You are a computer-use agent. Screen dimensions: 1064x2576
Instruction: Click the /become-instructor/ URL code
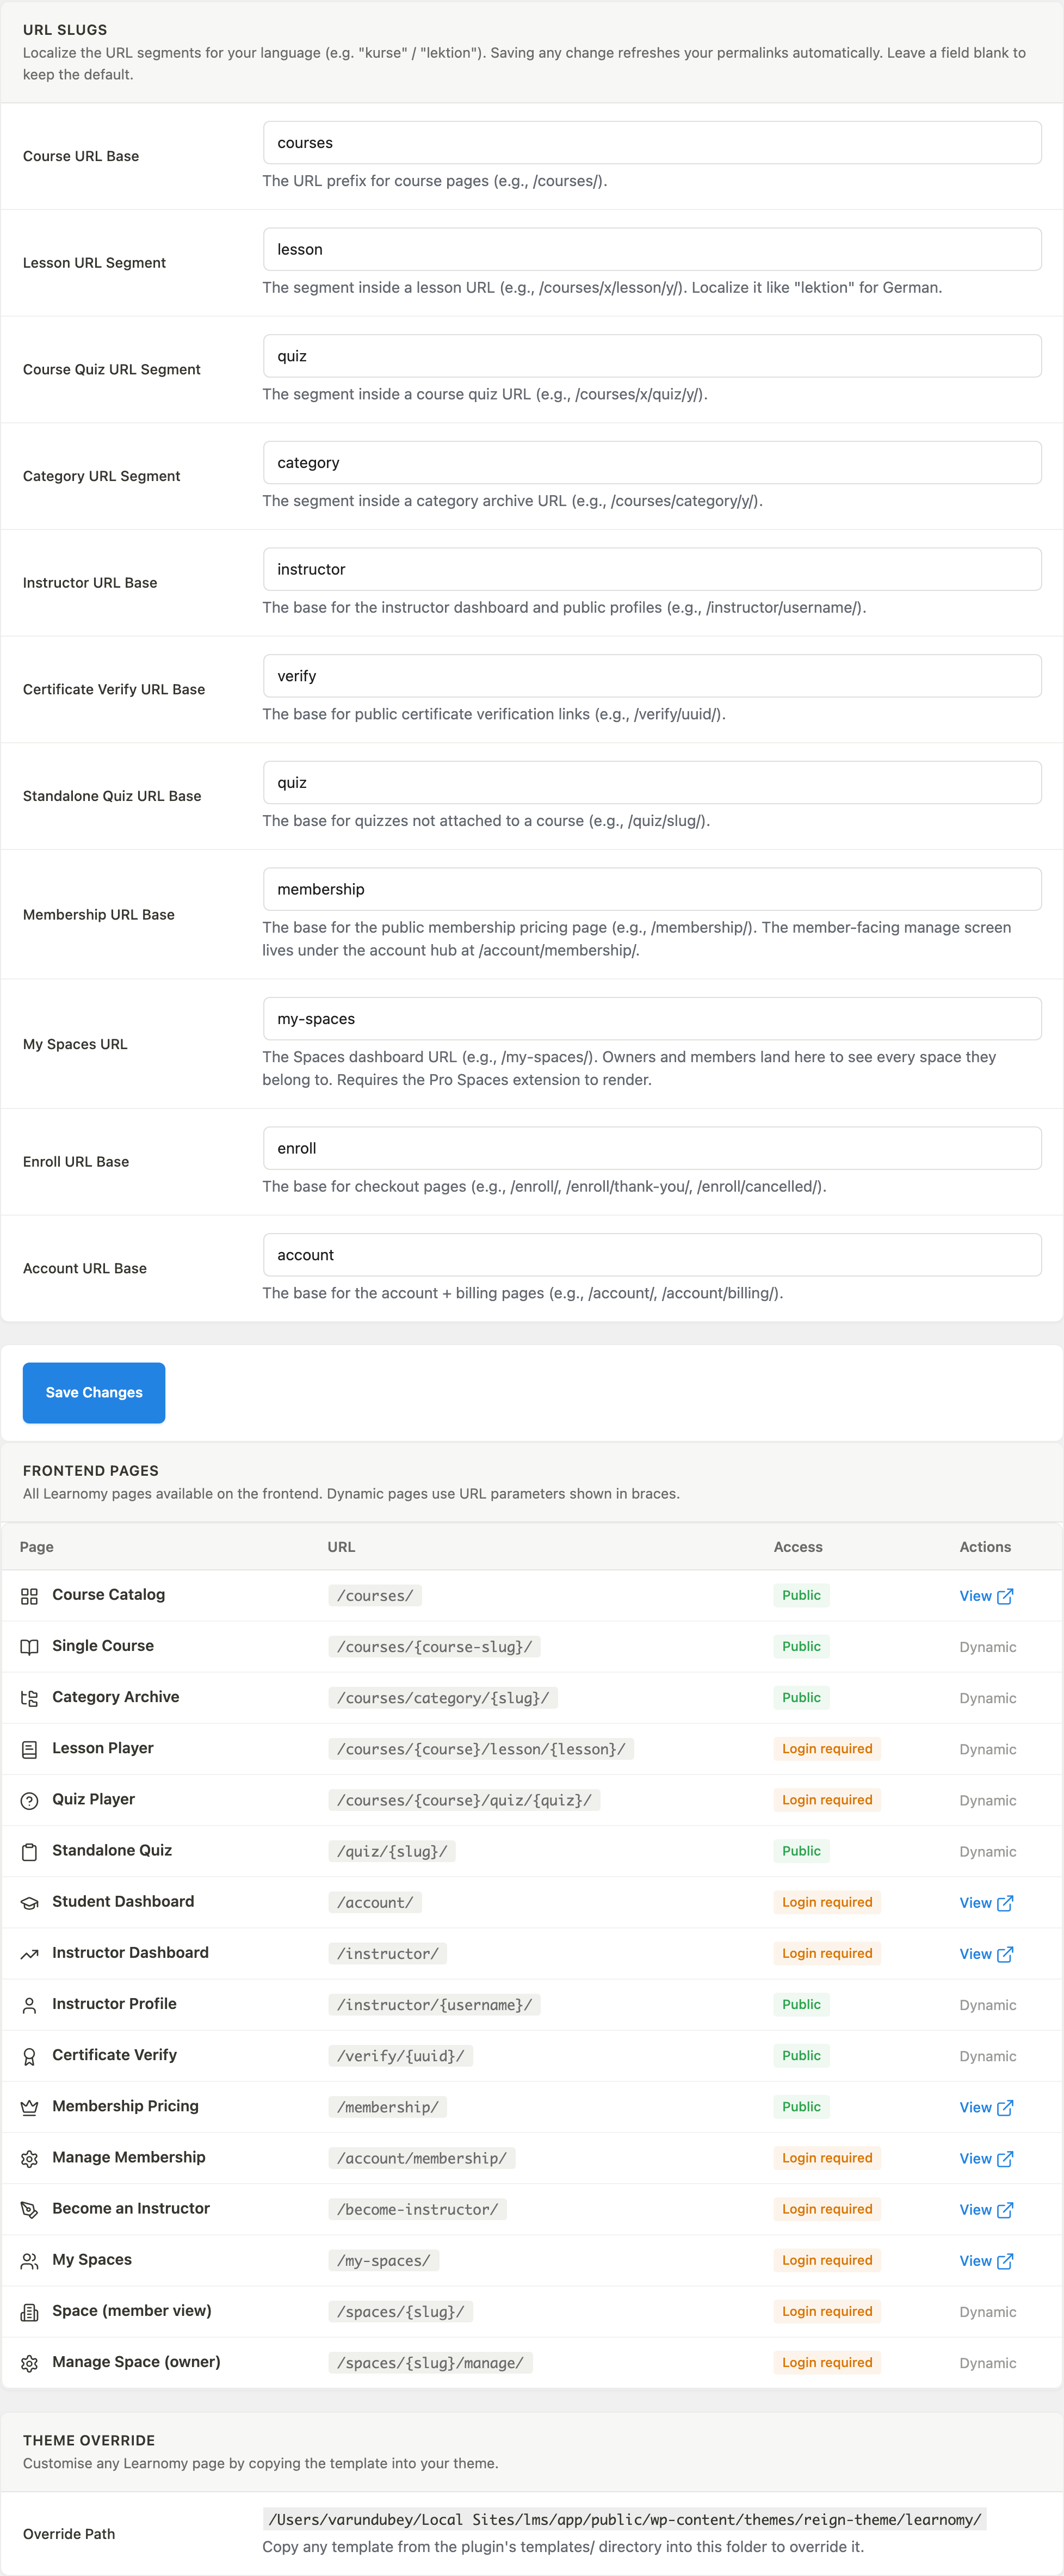(x=417, y=2210)
